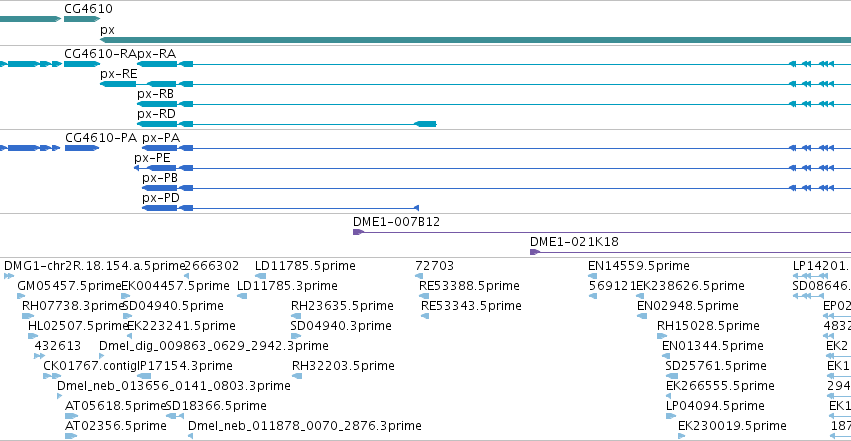Click the AT05618.5prime EST label
The width and height of the screenshot is (851, 441).
click(115, 406)
